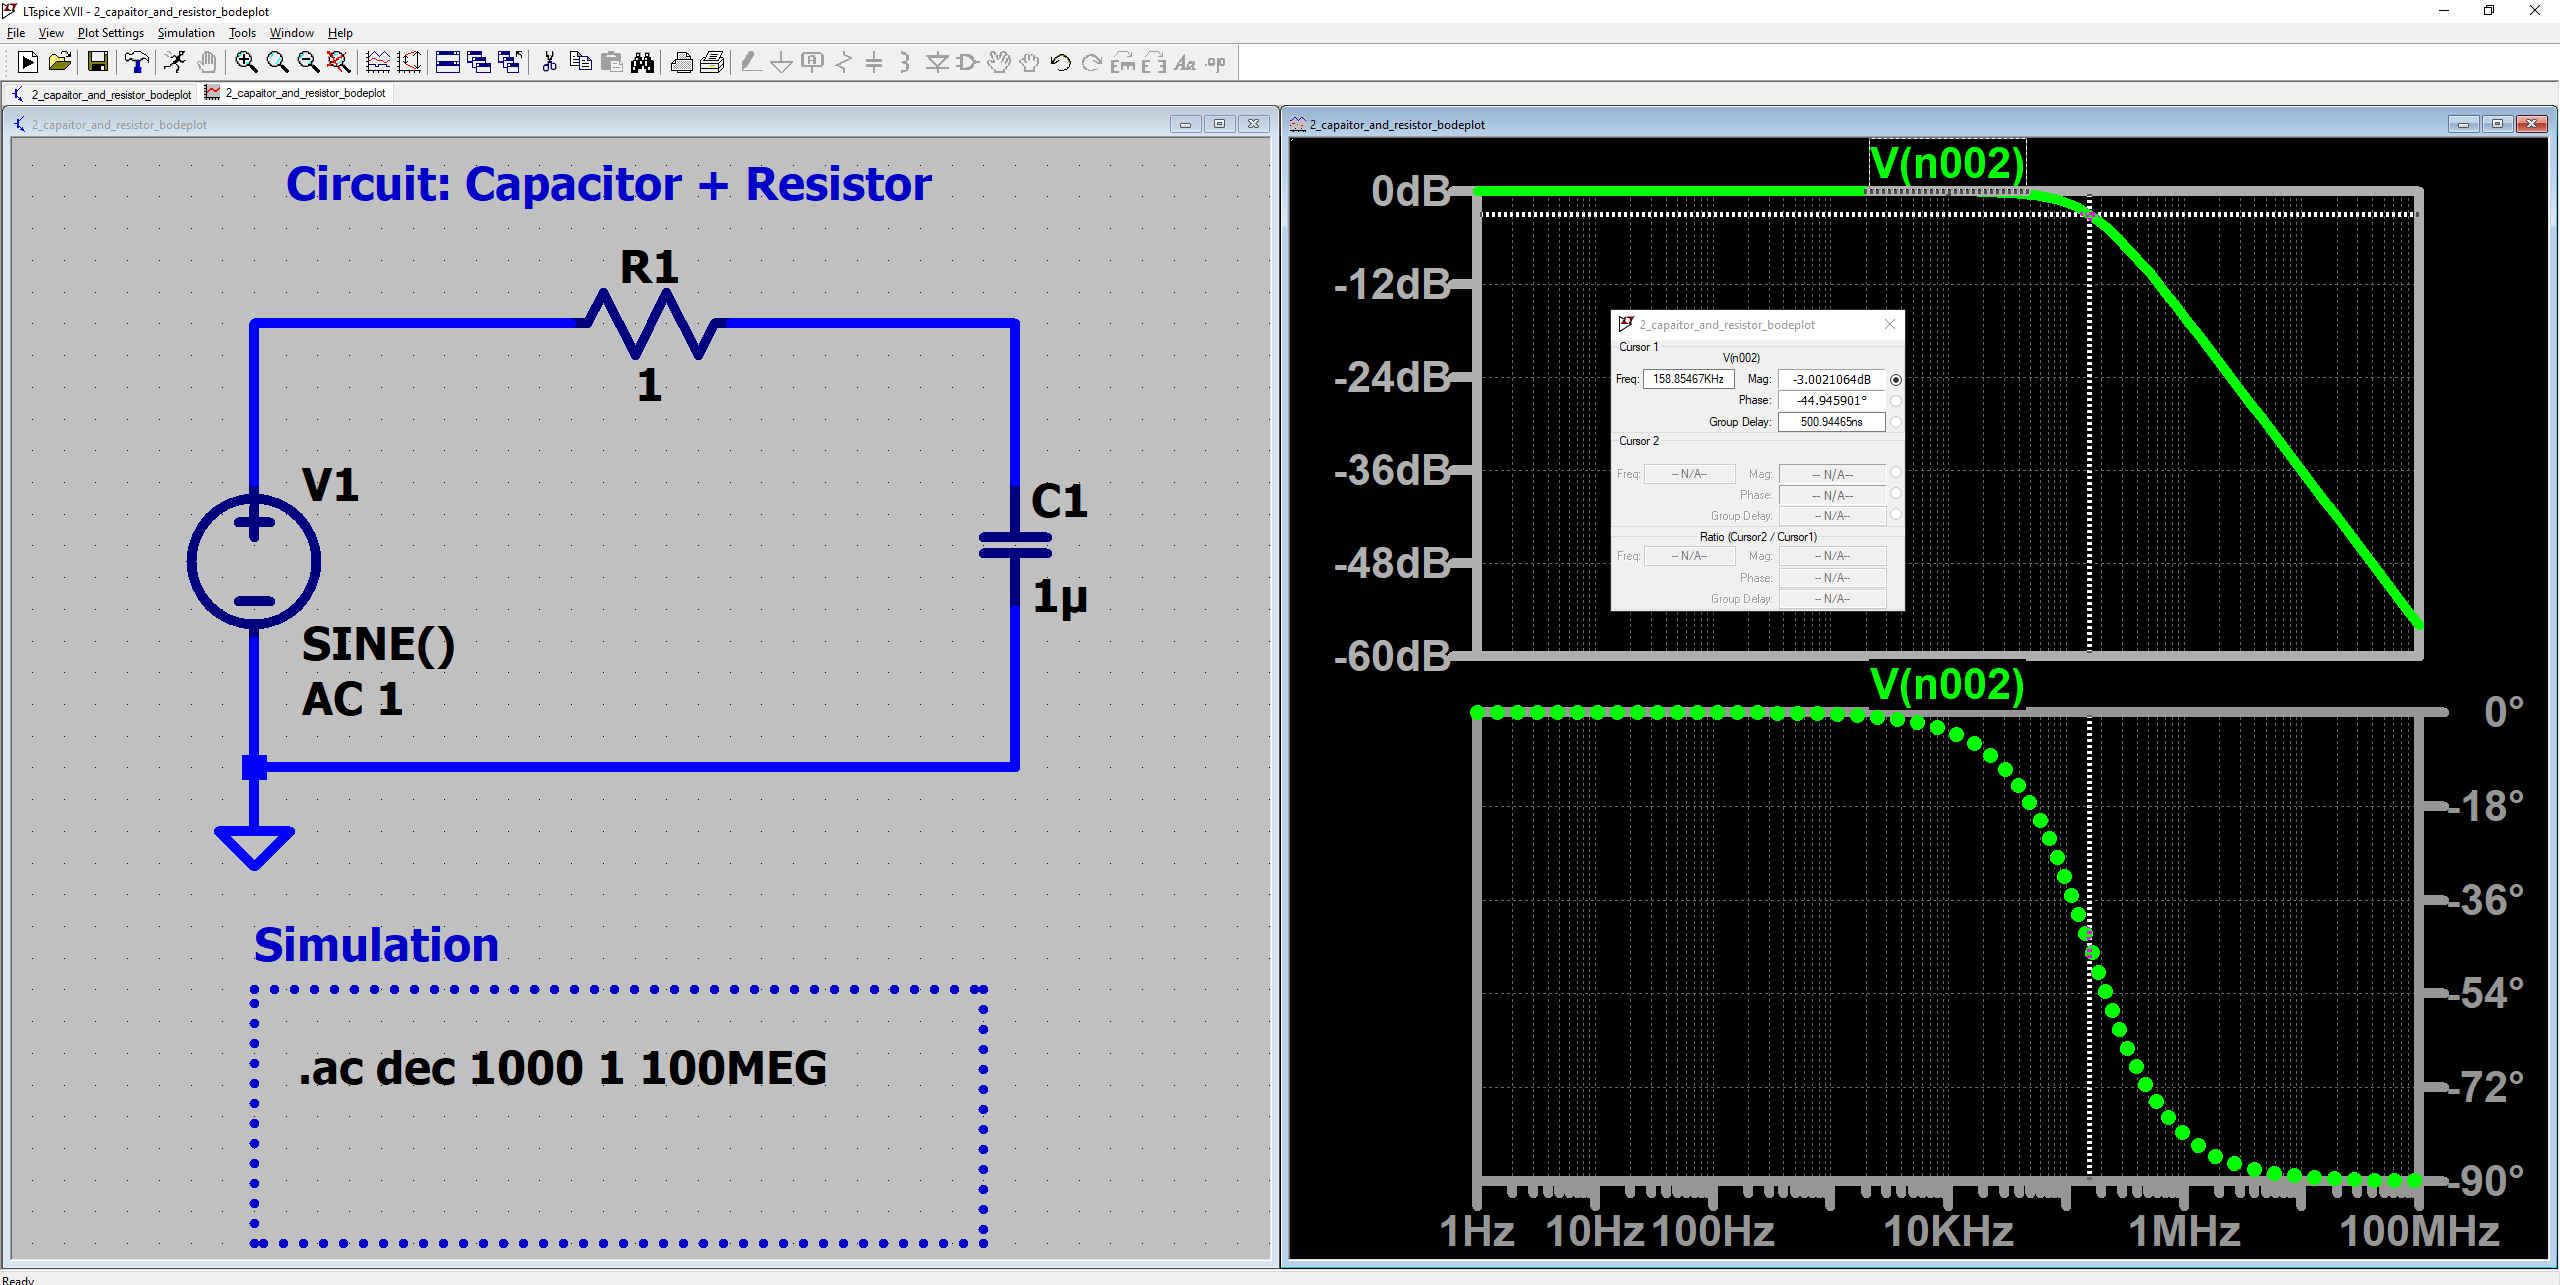This screenshot has width=2560, height=1285.
Task: Click the Save floppy disk icon
Action: (98, 63)
